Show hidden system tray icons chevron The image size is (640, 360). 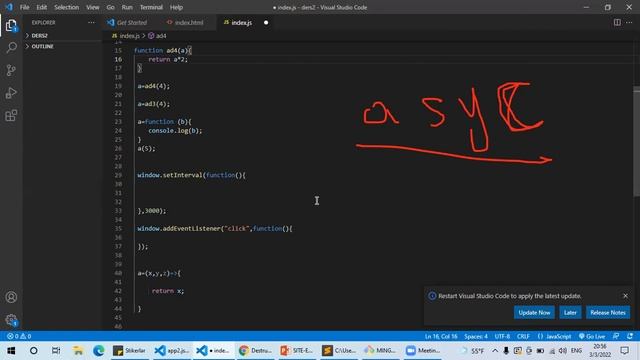click(495, 351)
